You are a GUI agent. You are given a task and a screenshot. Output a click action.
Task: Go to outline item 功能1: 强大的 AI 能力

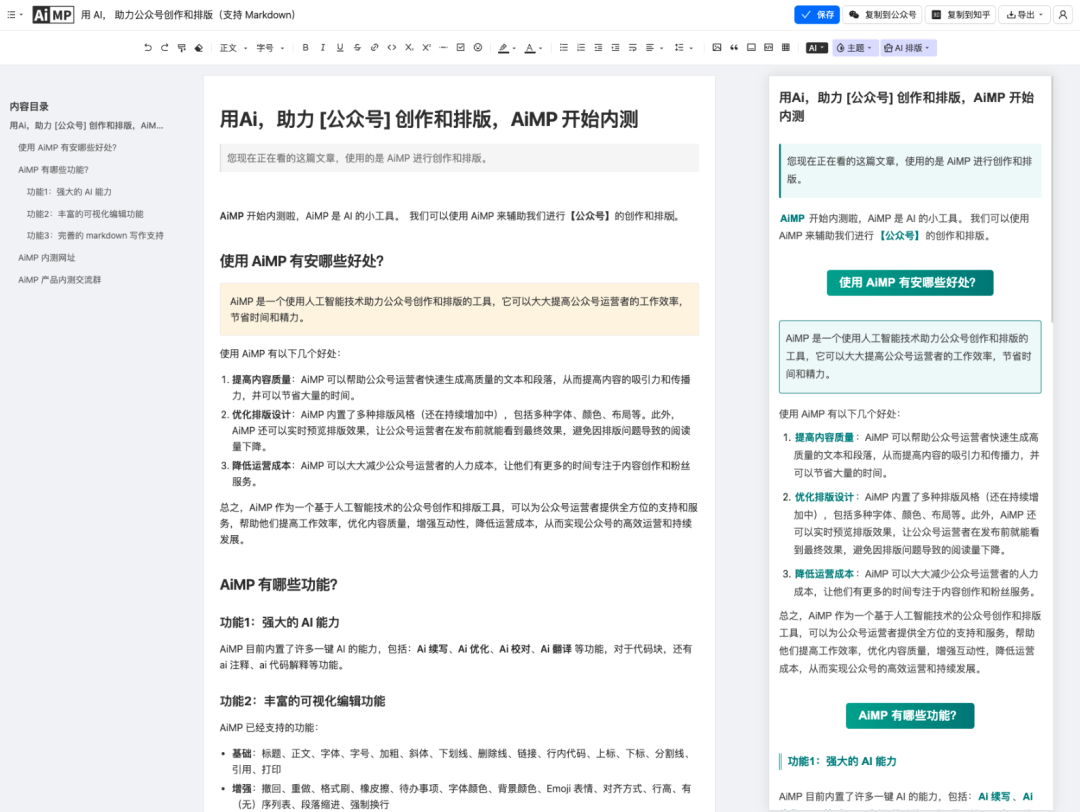tap(69, 191)
